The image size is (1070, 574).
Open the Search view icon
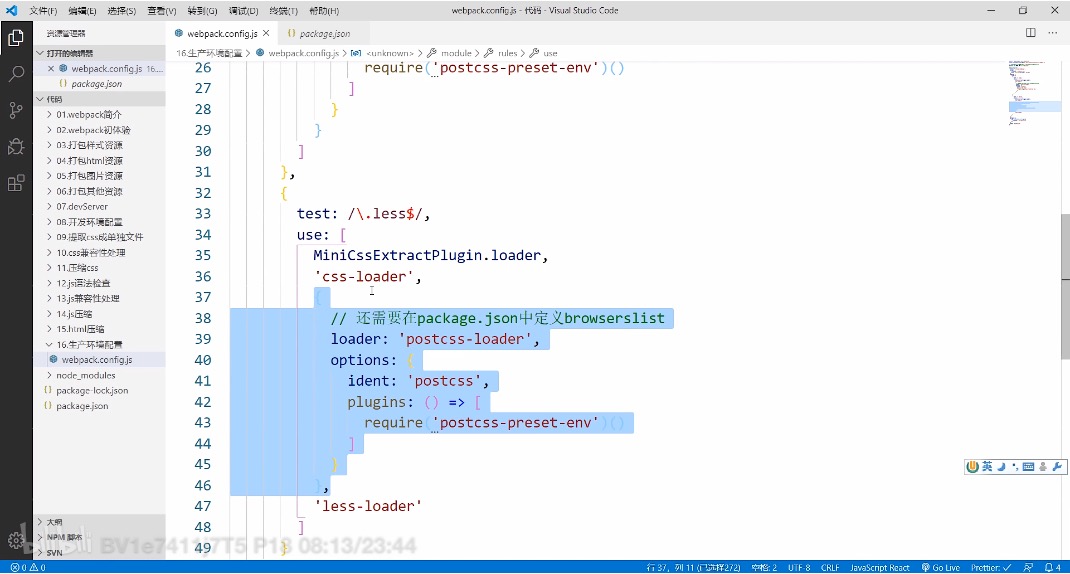click(16, 74)
